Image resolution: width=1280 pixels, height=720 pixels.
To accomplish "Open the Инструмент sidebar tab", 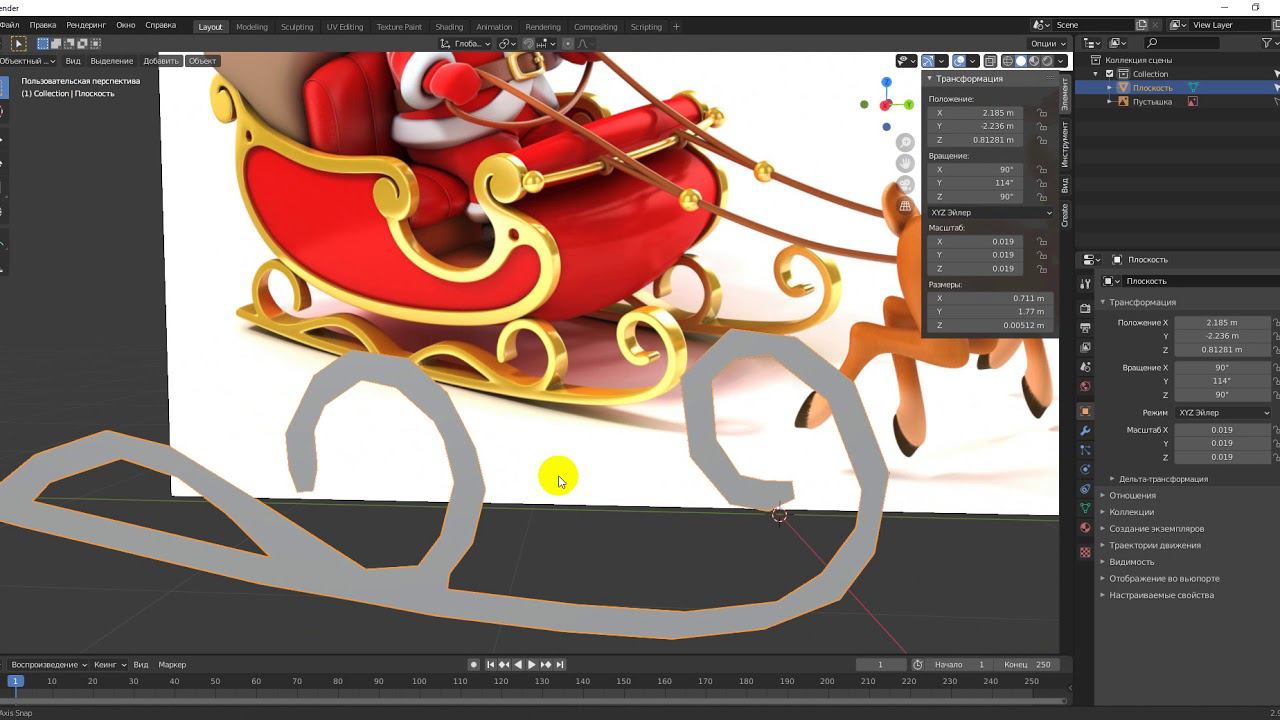I will coord(1065,145).
